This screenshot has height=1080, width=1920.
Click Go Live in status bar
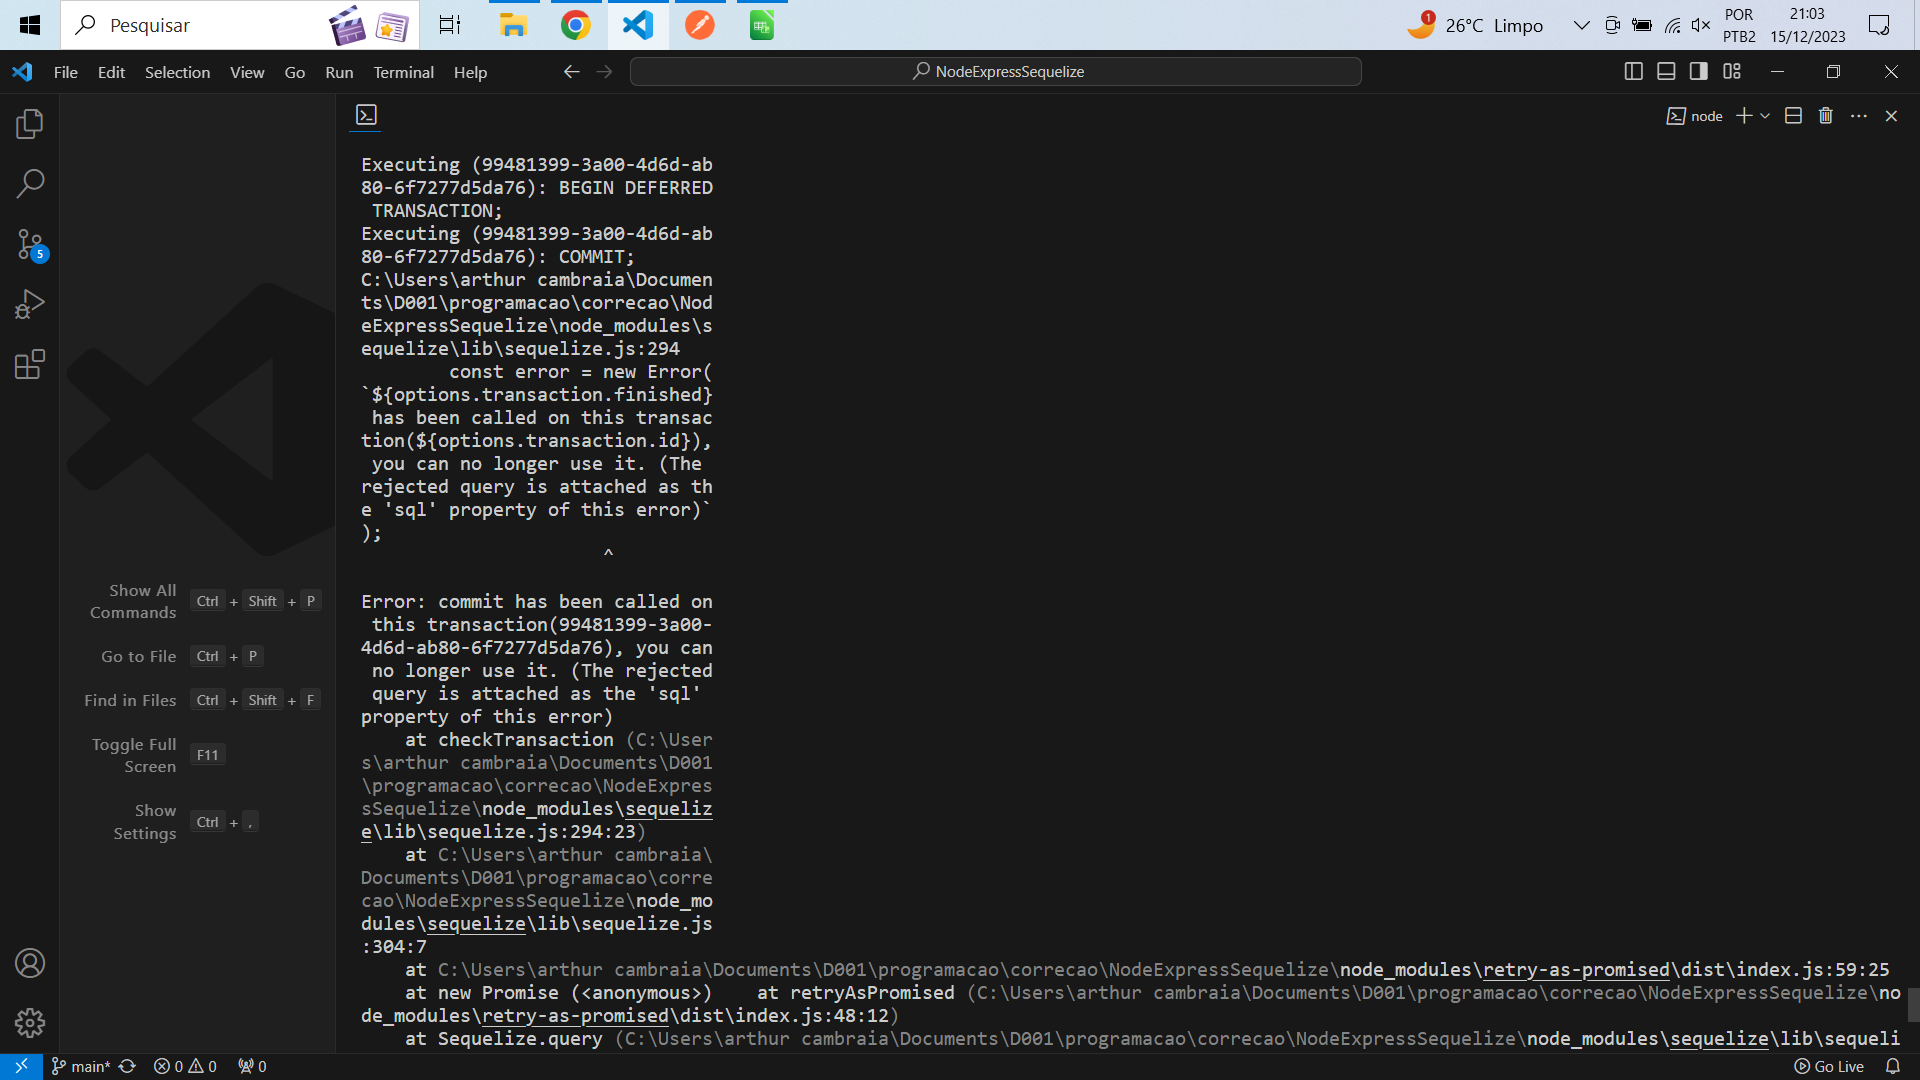click(x=1829, y=1066)
